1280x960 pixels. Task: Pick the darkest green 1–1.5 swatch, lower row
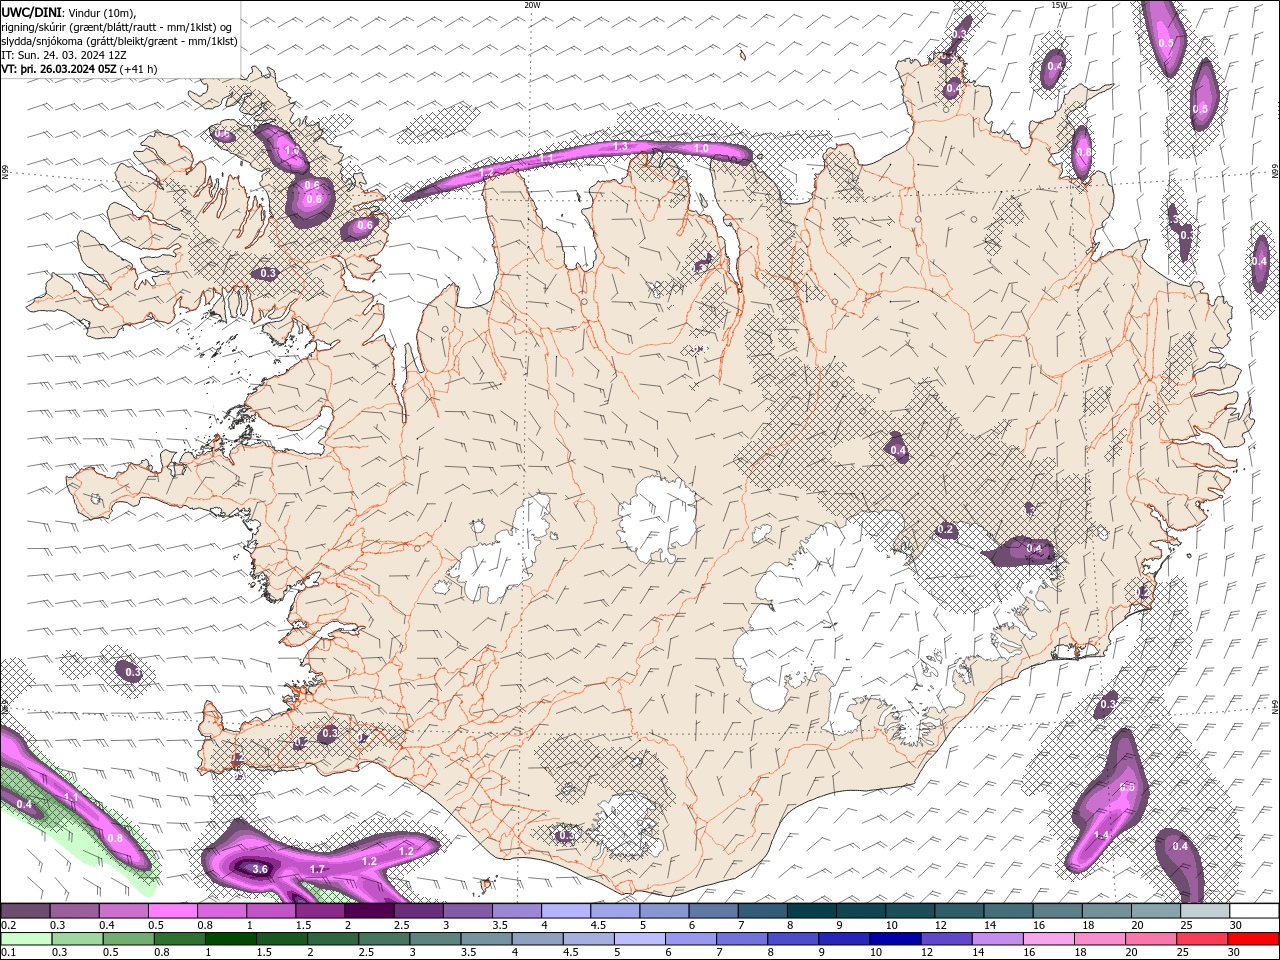[x=229, y=939]
